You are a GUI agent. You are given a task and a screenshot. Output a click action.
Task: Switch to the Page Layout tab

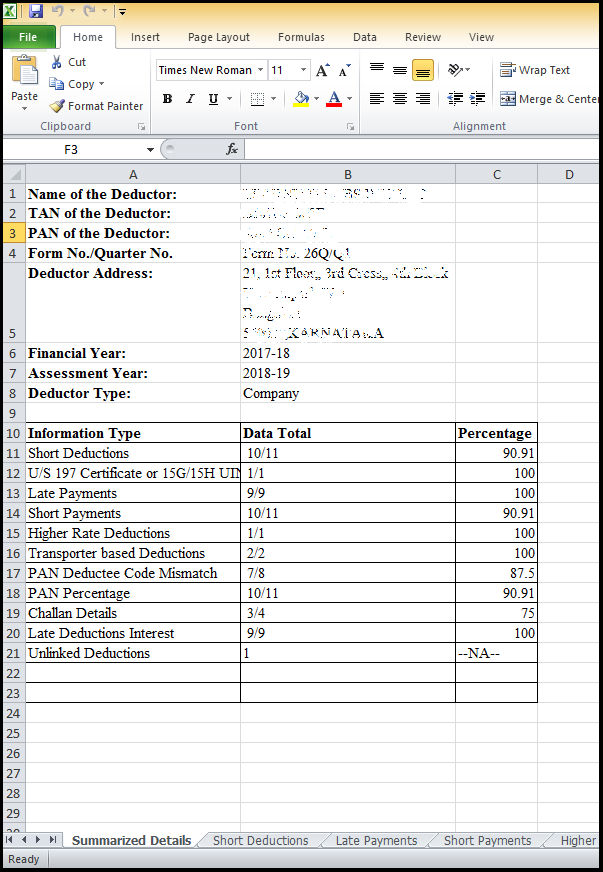(x=219, y=37)
